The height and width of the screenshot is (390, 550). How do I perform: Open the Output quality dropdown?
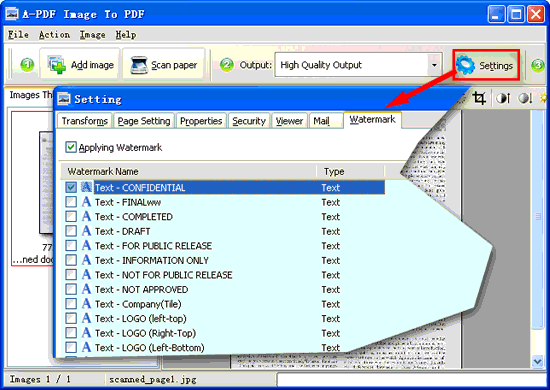[x=358, y=65]
